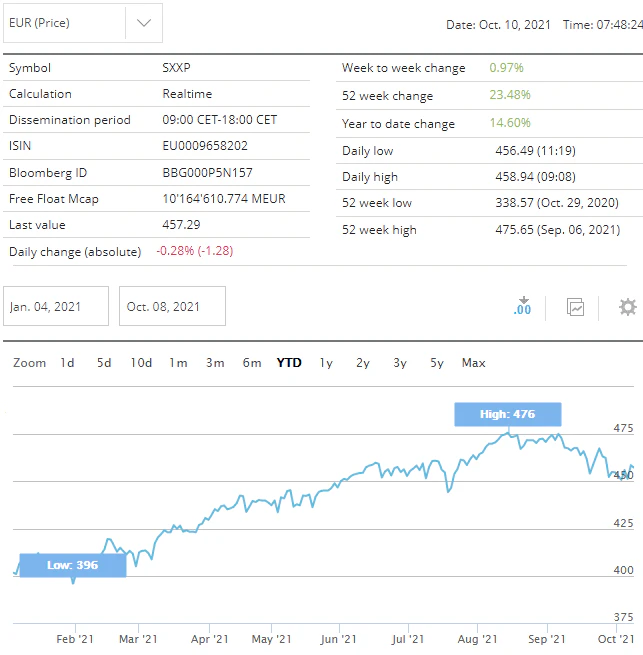The height and width of the screenshot is (655, 643).
Task: Select the 6m zoom range
Action: pos(252,363)
